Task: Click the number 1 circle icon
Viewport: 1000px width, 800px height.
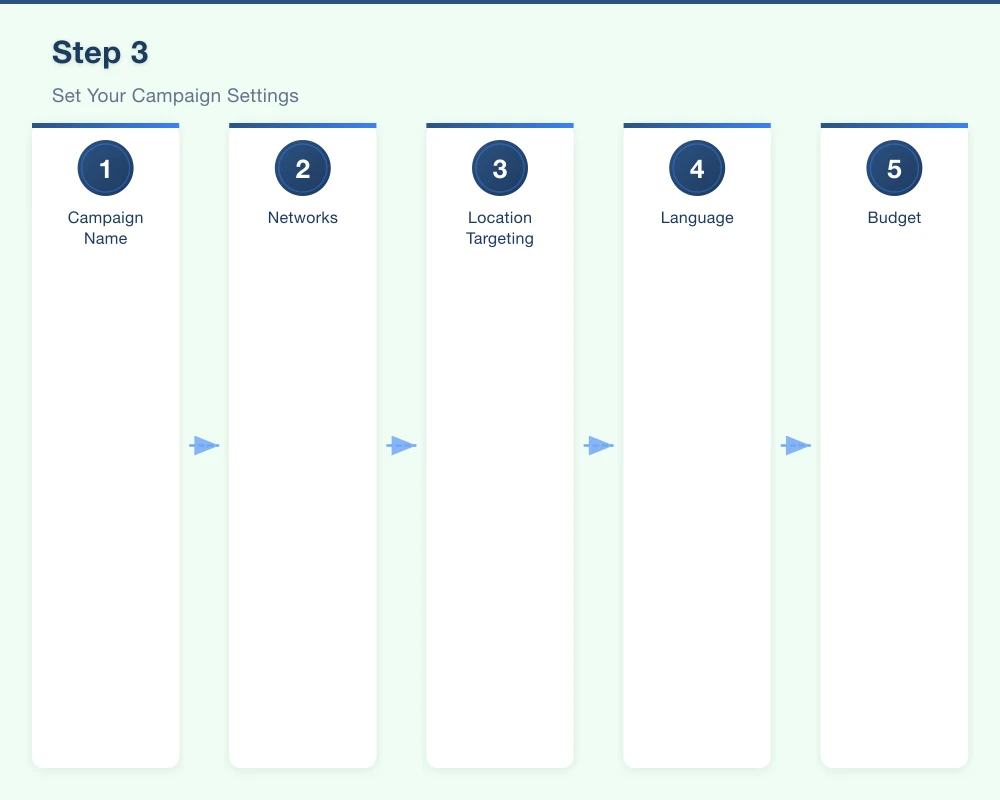Action: click(105, 168)
